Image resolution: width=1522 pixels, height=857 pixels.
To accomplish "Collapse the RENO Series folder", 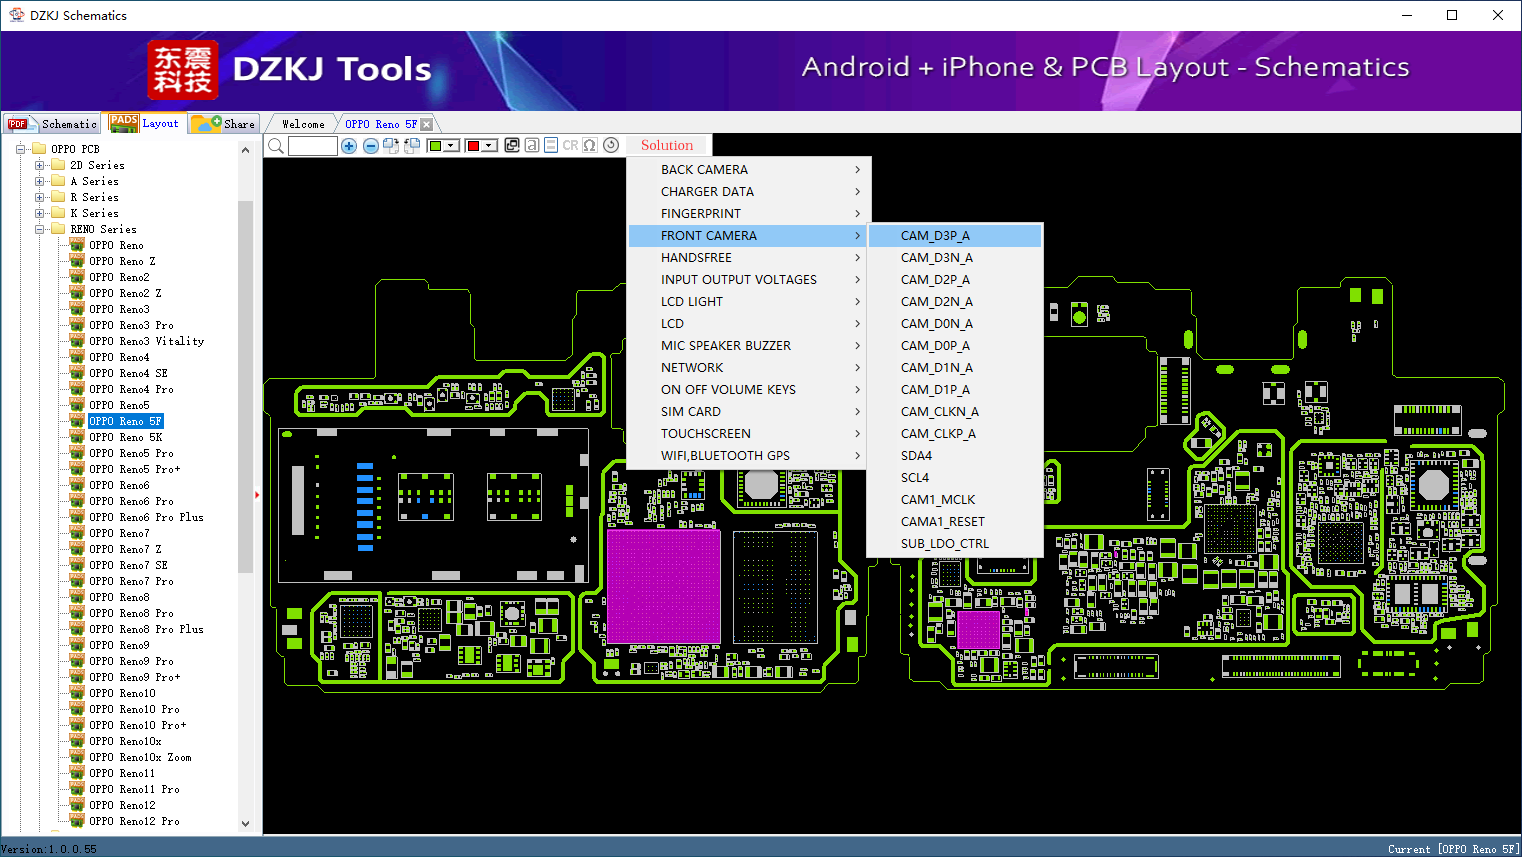I will [x=40, y=229].
